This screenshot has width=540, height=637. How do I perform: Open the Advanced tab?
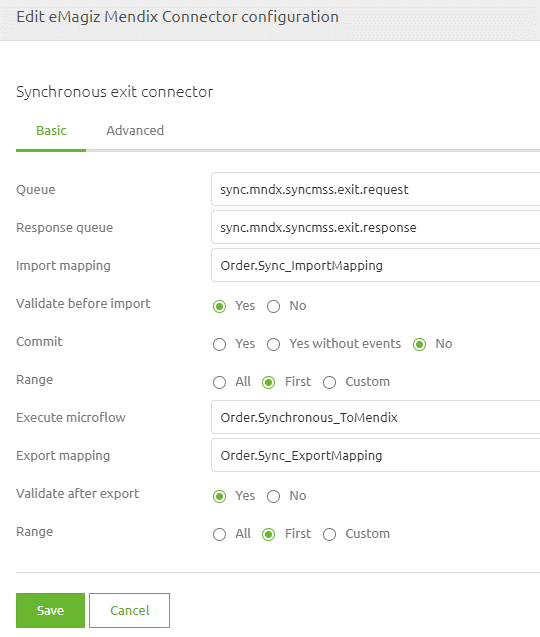135,130
